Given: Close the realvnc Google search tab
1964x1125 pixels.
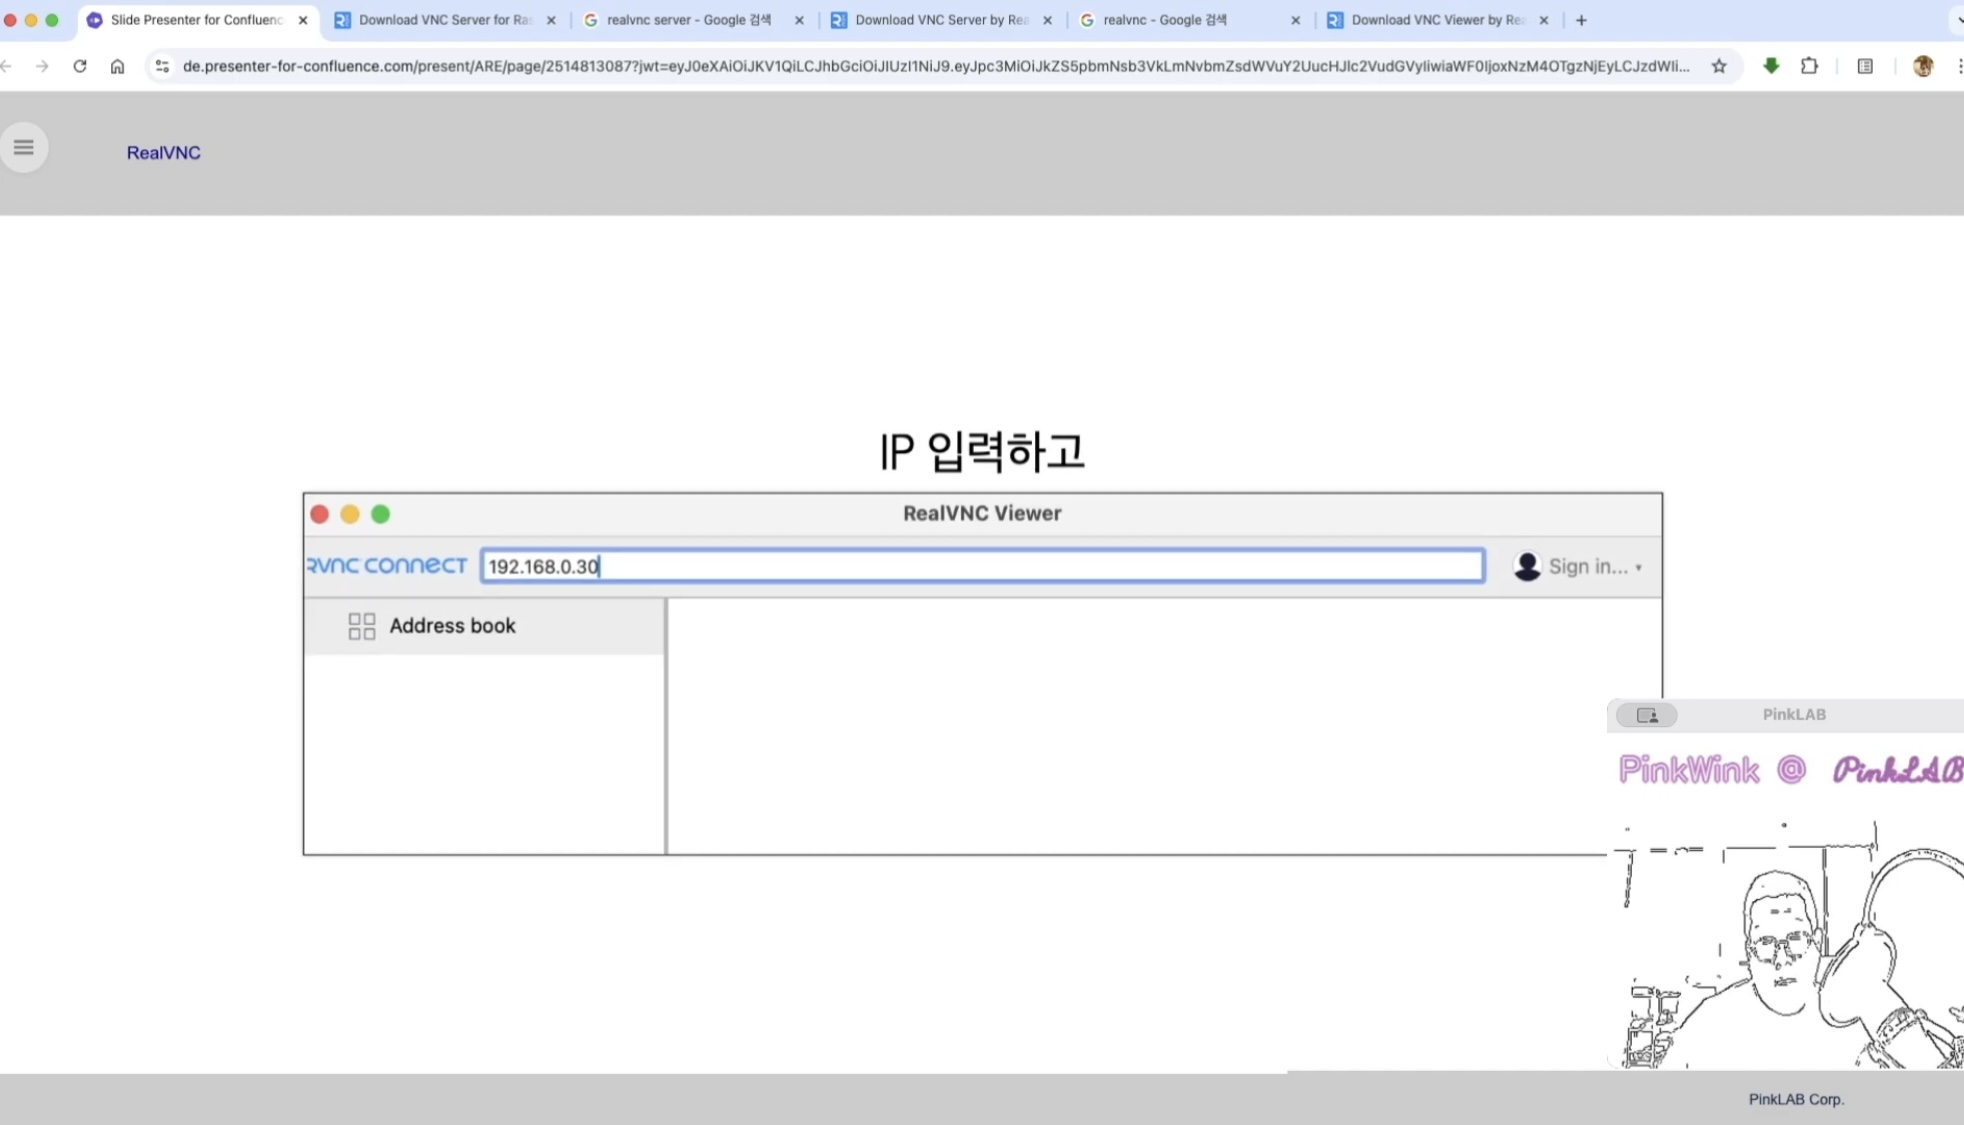Looking at the screenshot, I should [x=1295, y=20].
